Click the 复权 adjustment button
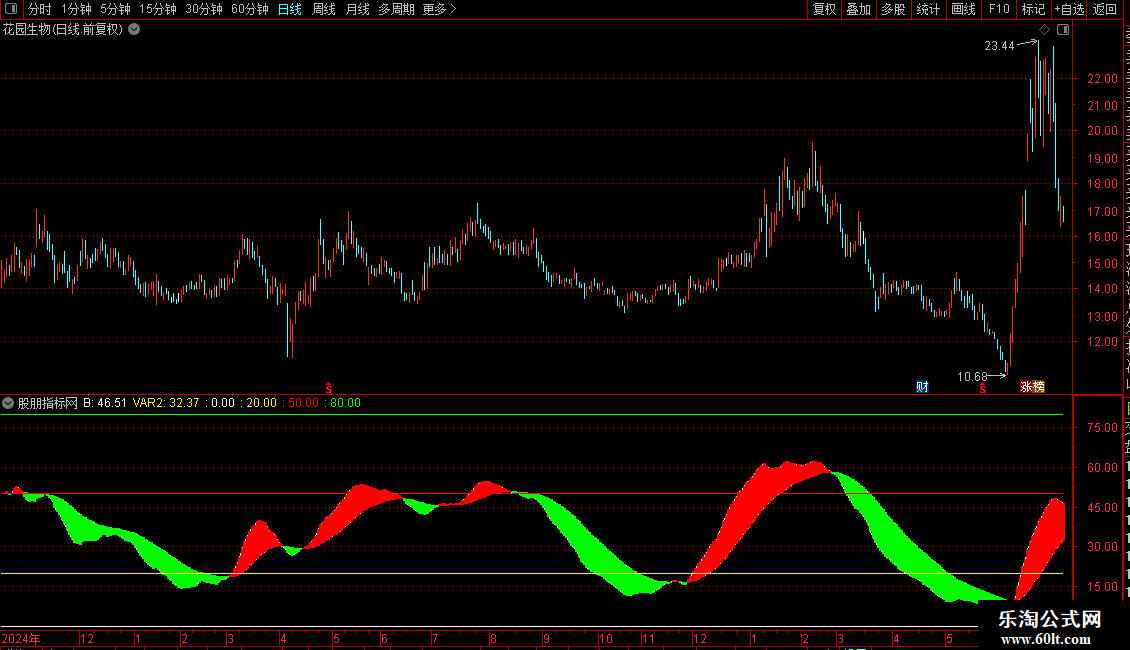The width and height of the screenshot is (1130, 650). click(824, 9)
